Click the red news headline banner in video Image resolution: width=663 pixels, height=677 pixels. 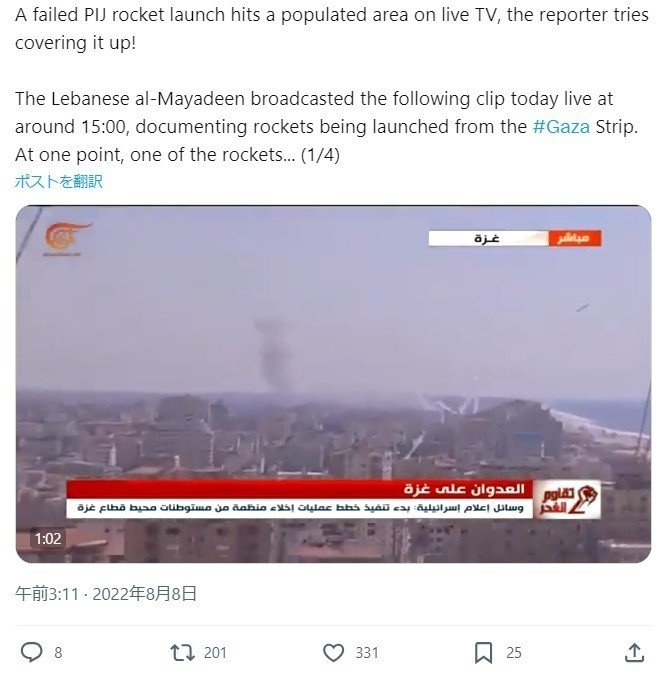click(300, 489)
